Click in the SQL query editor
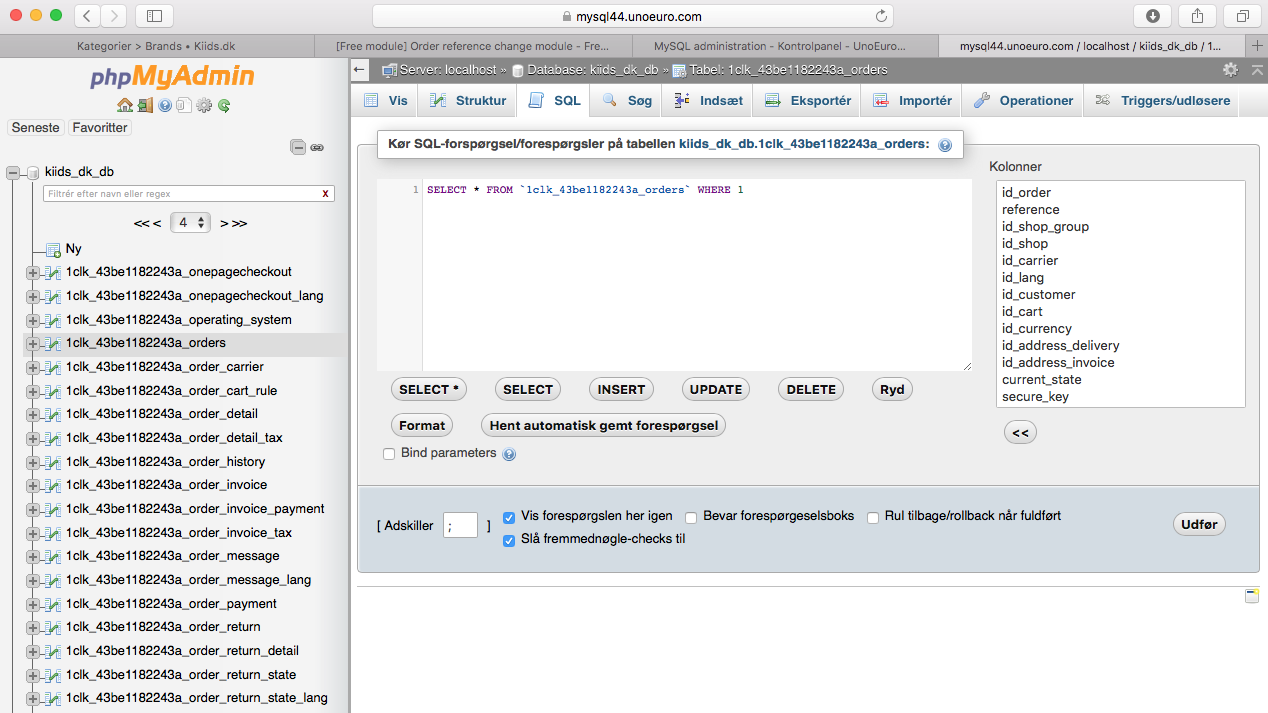 pos(674,276)
